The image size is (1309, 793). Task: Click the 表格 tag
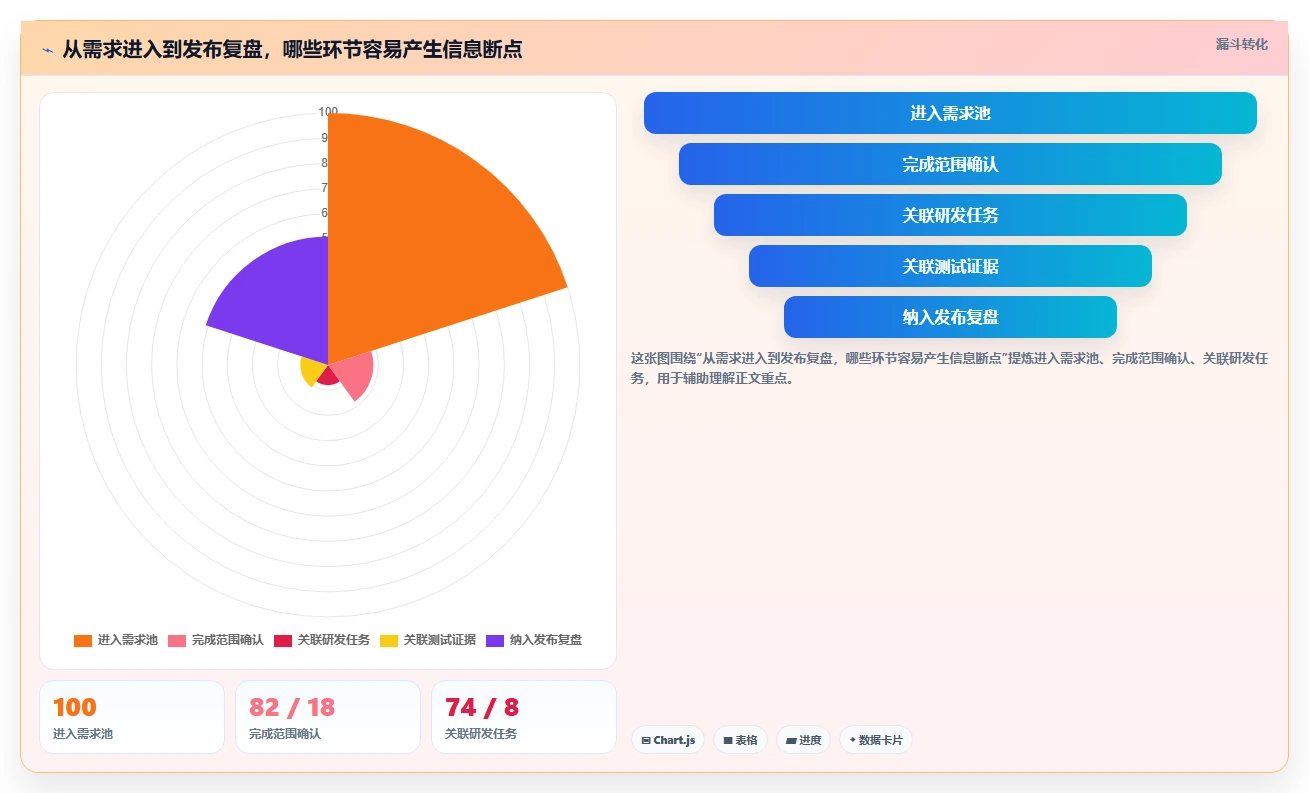[x=741, y=740]
